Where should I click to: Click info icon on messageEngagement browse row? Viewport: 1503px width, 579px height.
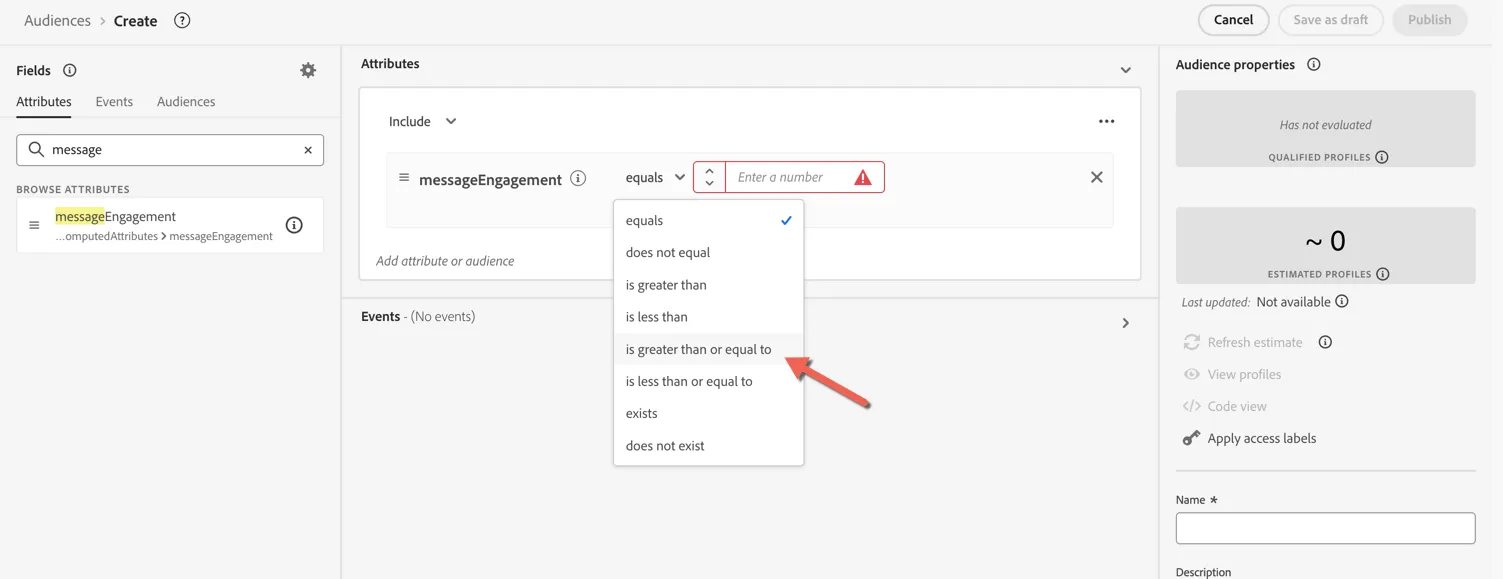point(294,225)
